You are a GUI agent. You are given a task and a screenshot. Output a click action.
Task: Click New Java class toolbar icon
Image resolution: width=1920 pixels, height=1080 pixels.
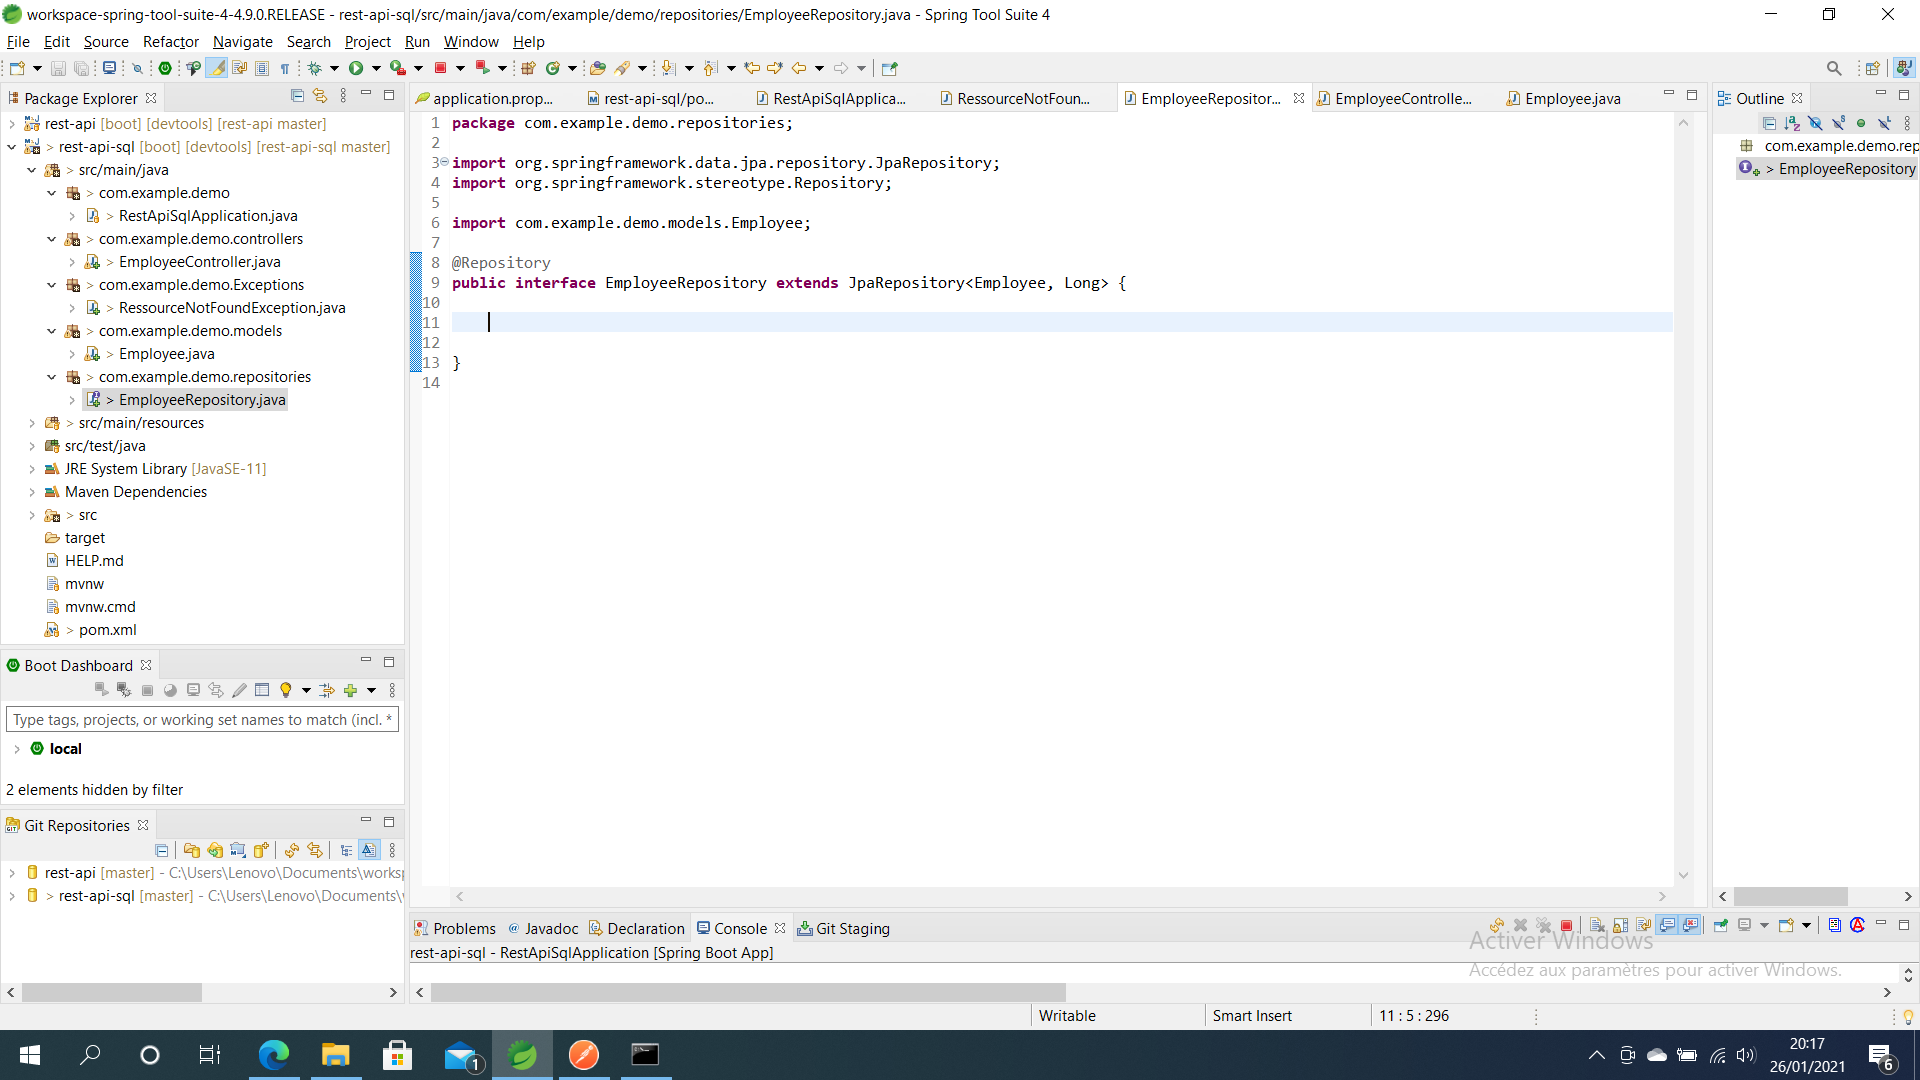[x=552, y=68]
